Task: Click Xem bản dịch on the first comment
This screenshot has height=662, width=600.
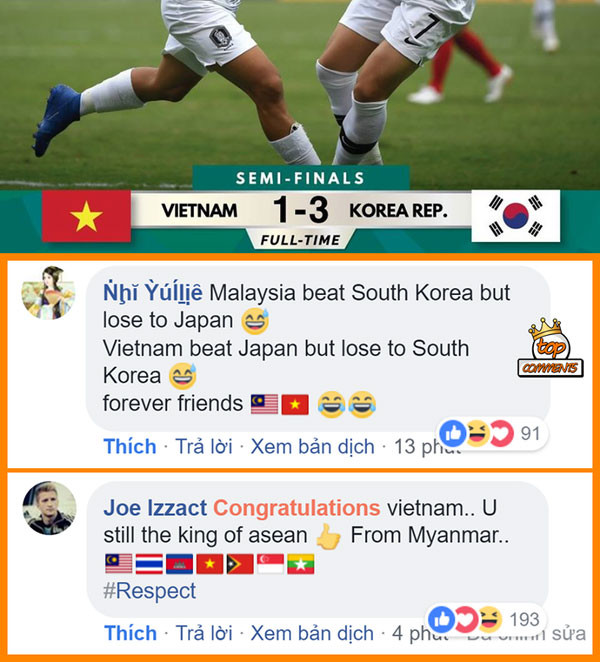Action: tap(312, 447)
